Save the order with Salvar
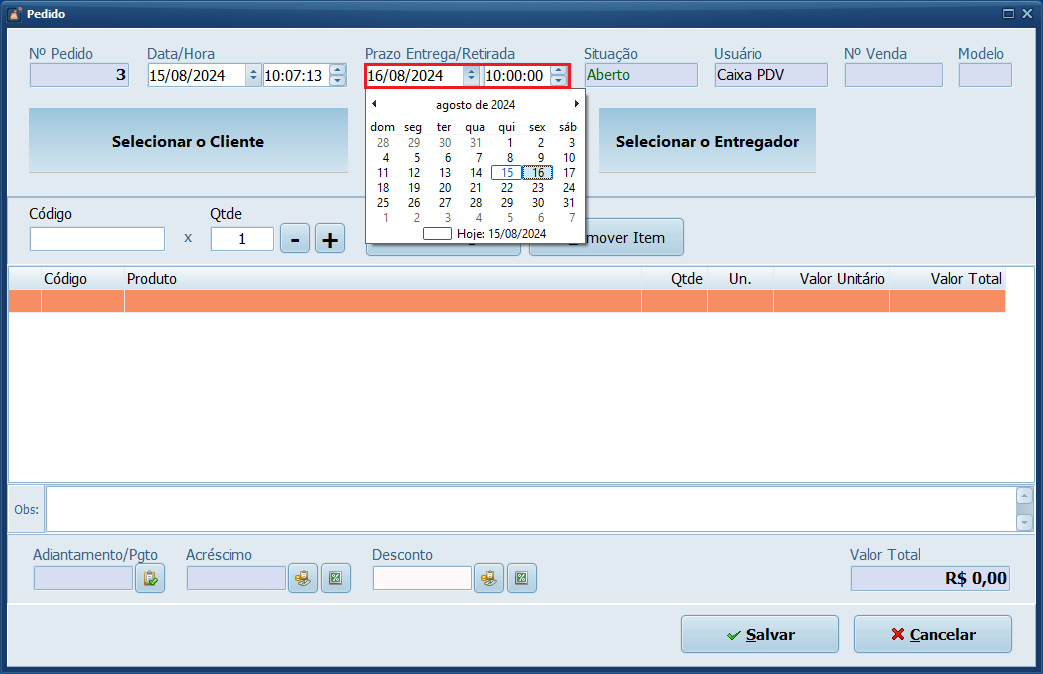Viewport: 1043px width, 674px height. (759, 634)
